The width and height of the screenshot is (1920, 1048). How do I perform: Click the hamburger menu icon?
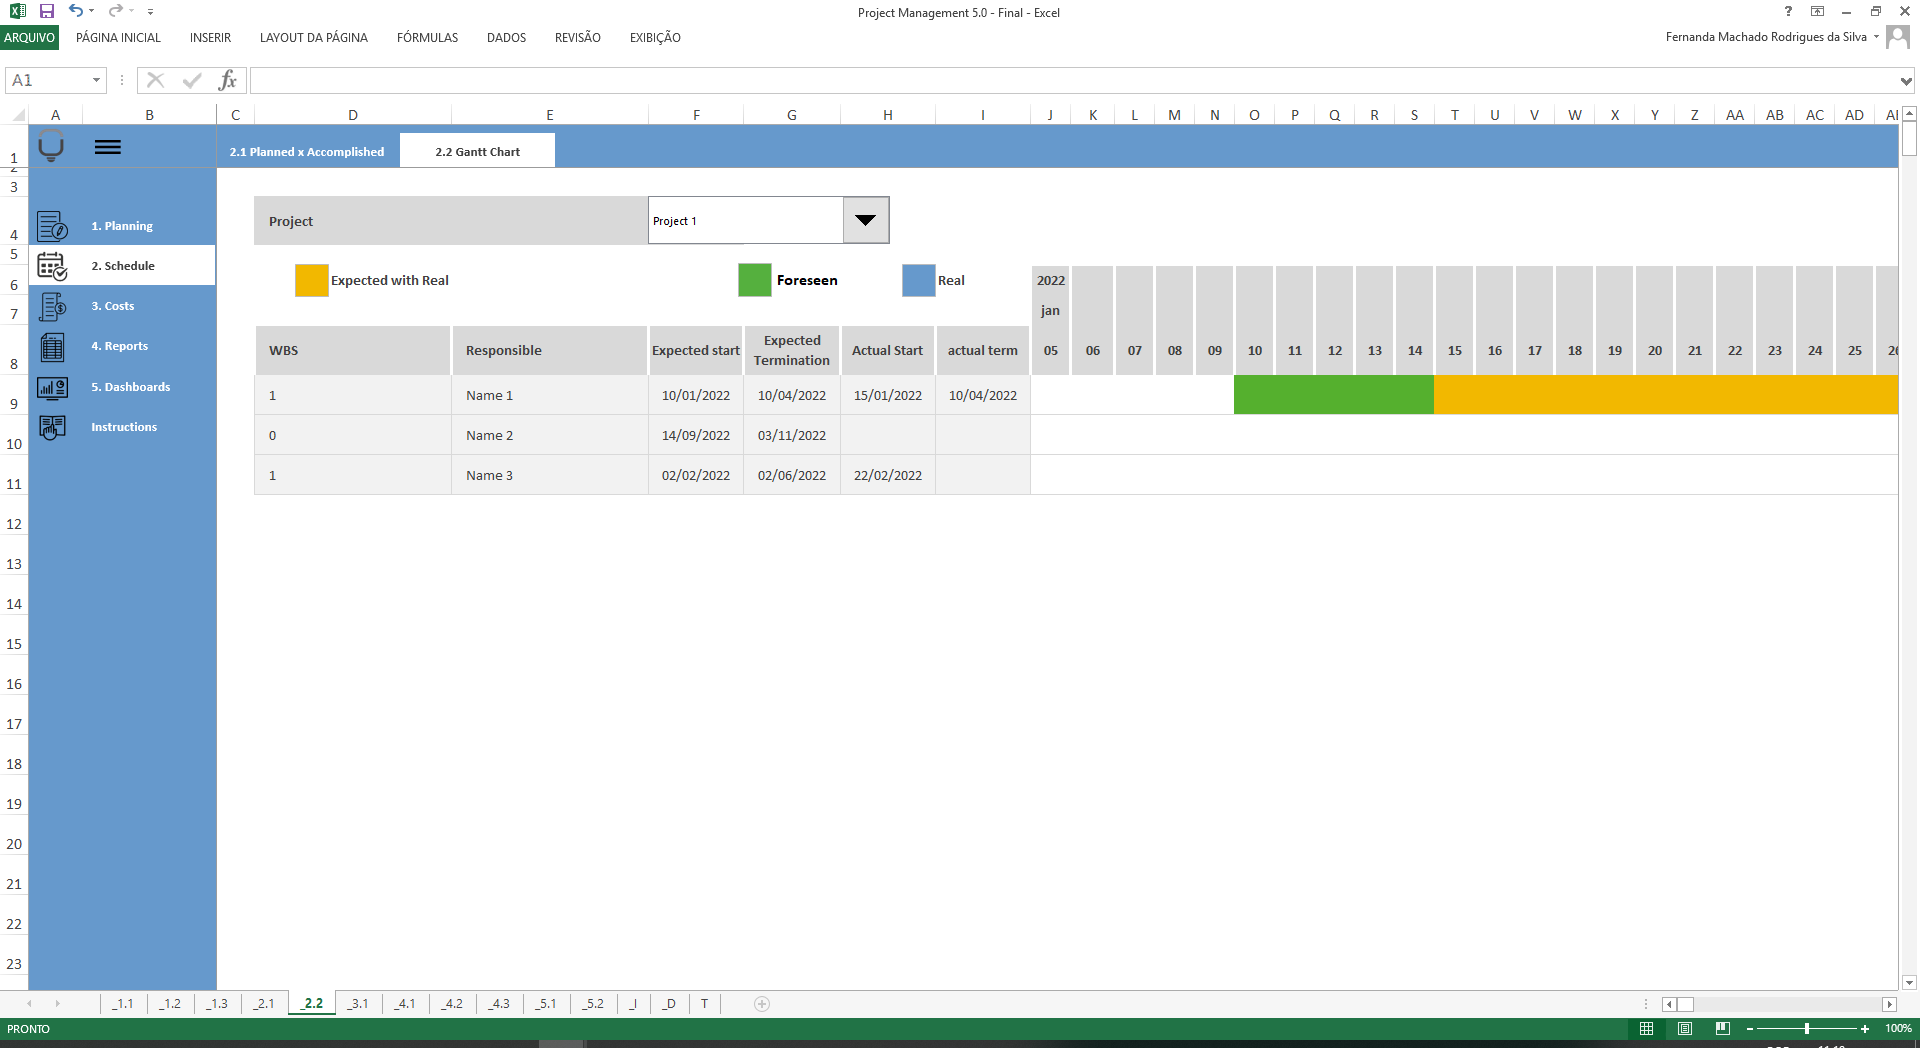click(108, 147)
